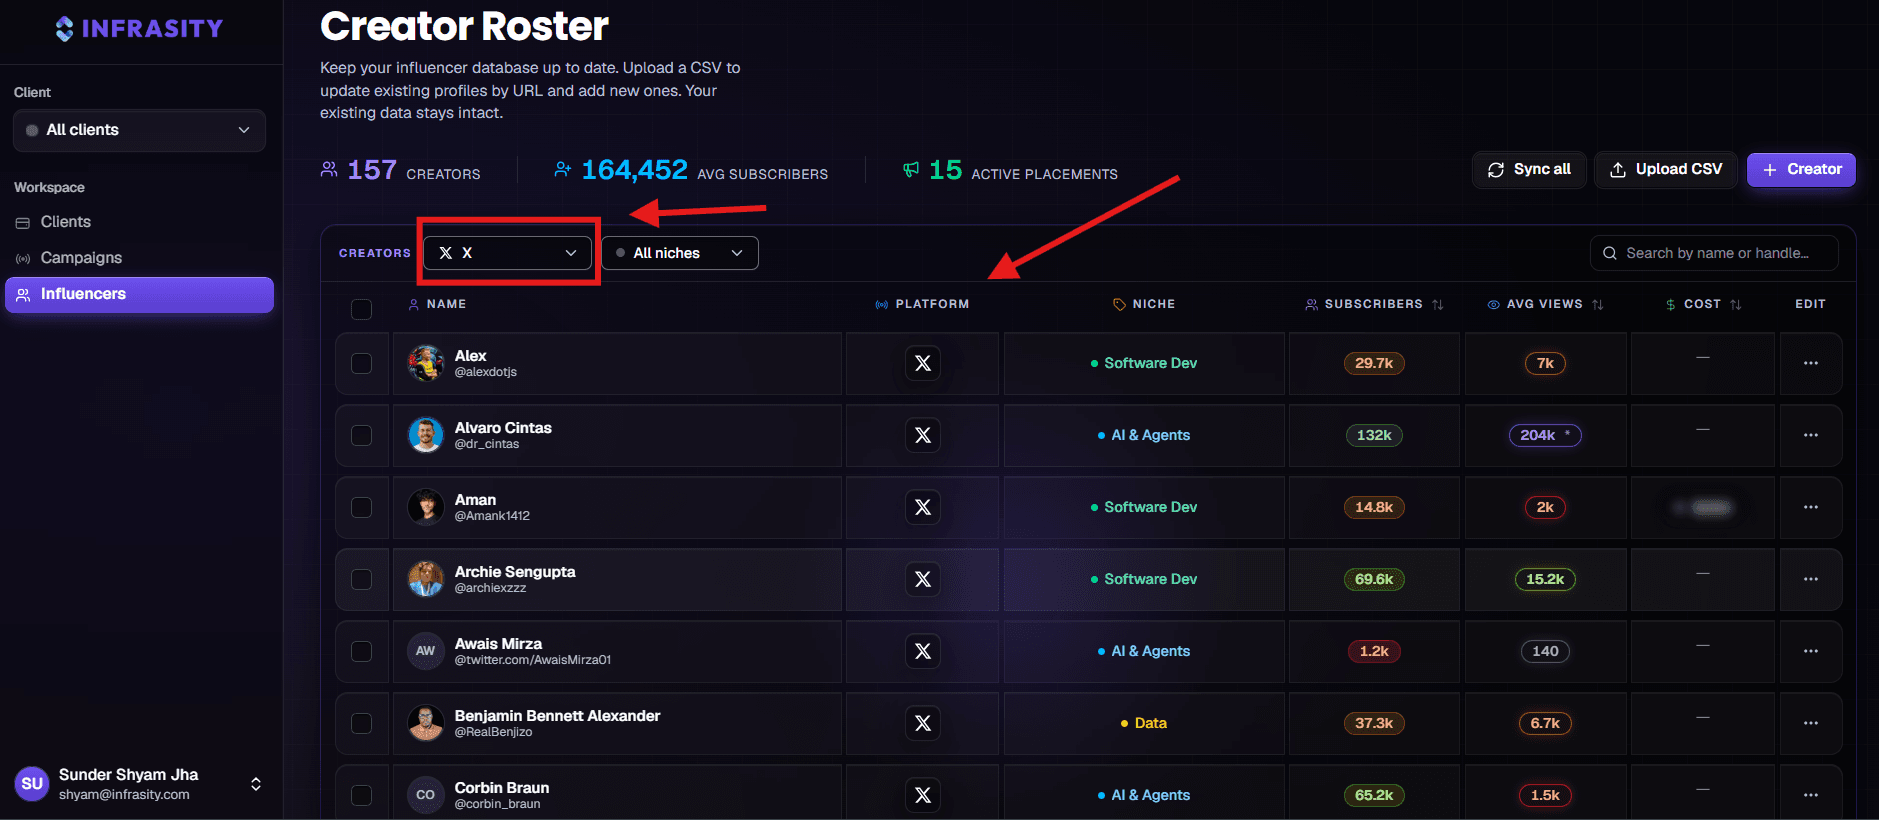1879x820 pixels.
Task: Click the Data niche tag for Benjamin
Action: pos(1144,723)
